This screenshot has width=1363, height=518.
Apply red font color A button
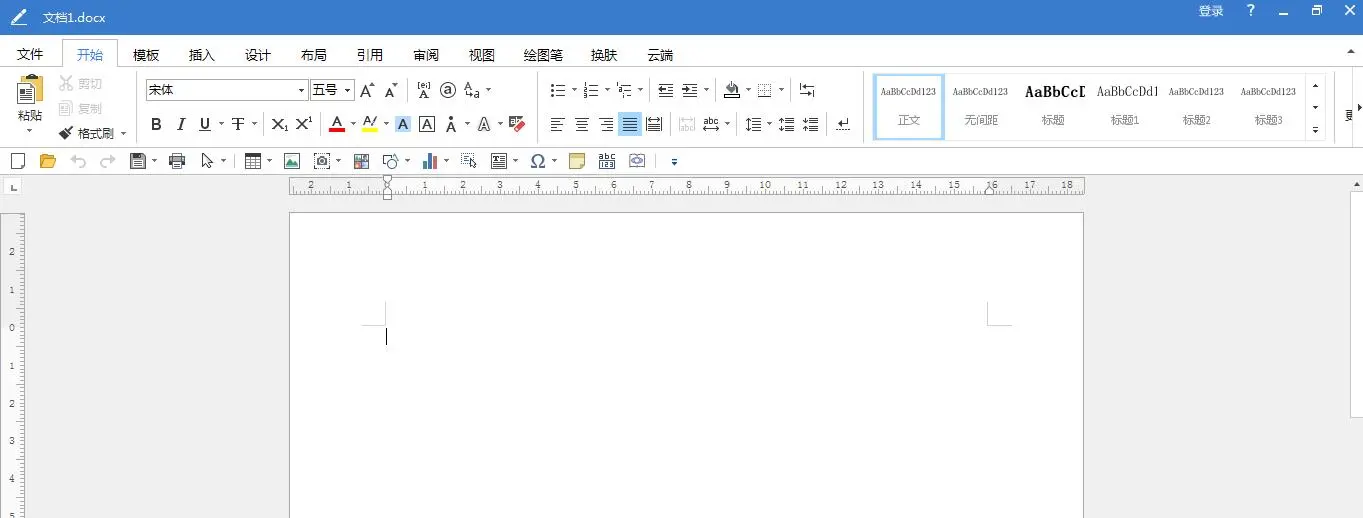tap(337, 124)
